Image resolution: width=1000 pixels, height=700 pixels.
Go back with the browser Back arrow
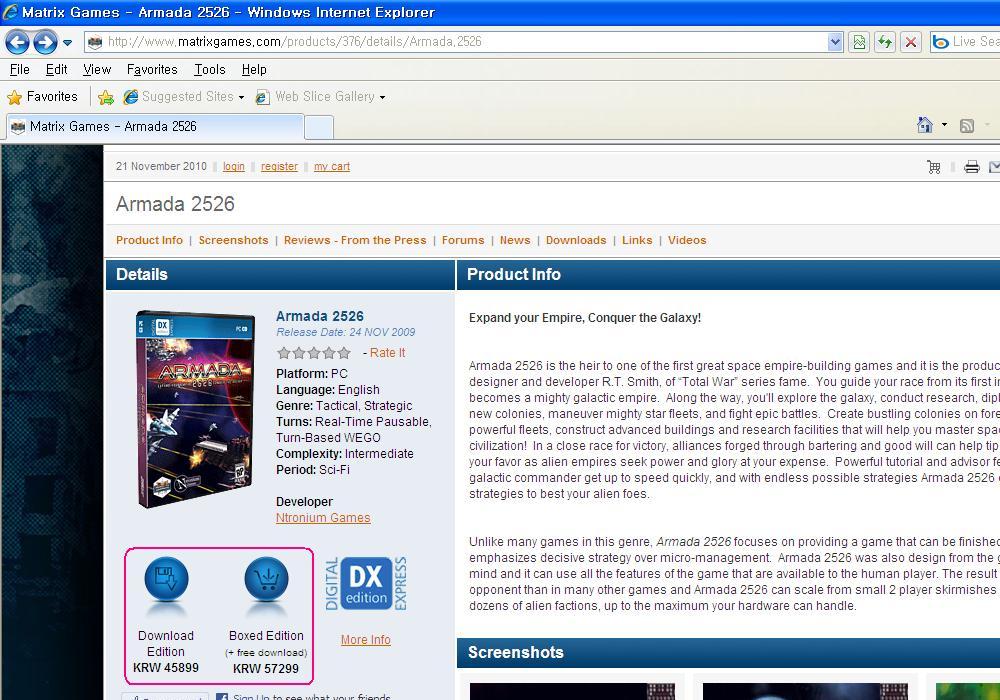point(17,43)
